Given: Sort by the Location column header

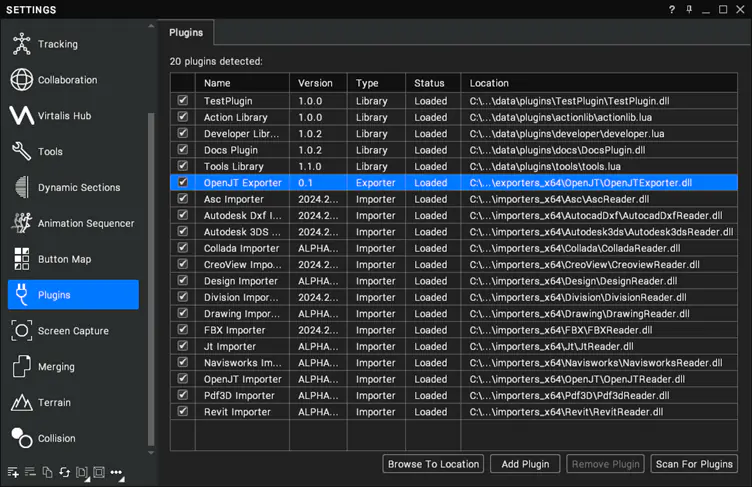Looking at the screenshot, I should (599, 83).
